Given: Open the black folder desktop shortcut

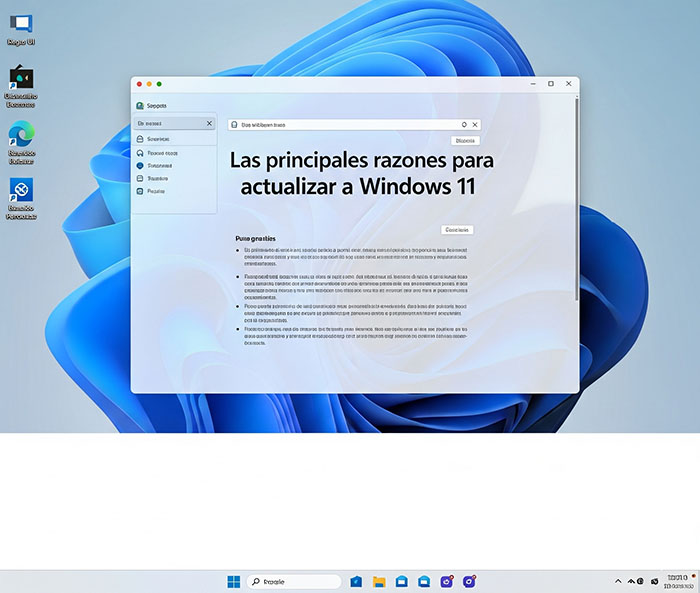Looking at the screenshot, I should tap(21, 86).
